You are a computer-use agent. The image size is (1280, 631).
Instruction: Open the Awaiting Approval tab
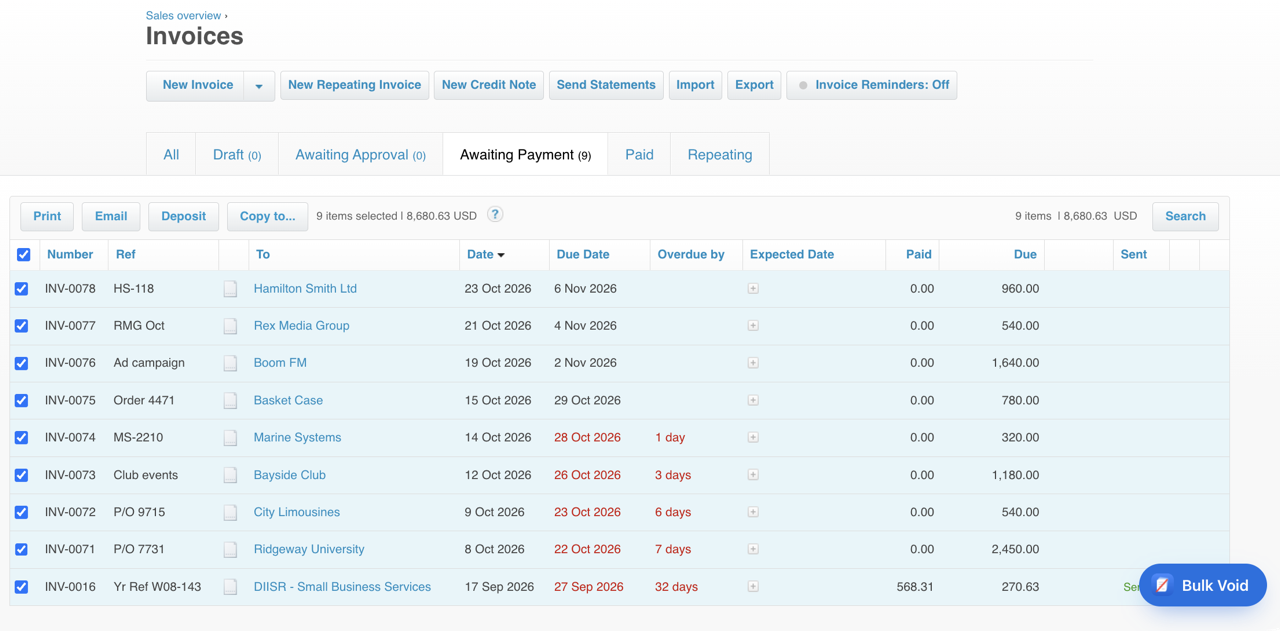click(x=360, y=154)
